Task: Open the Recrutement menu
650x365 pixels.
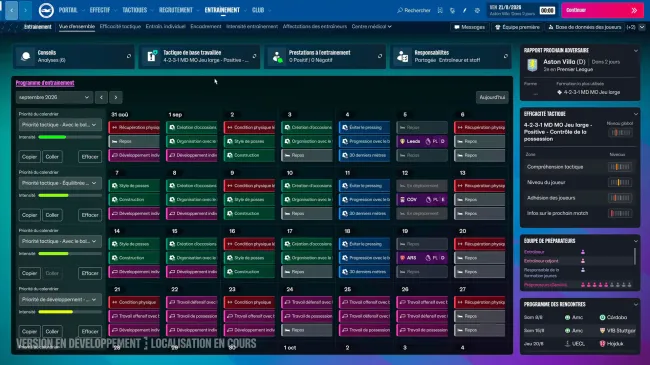Action: 176,10
